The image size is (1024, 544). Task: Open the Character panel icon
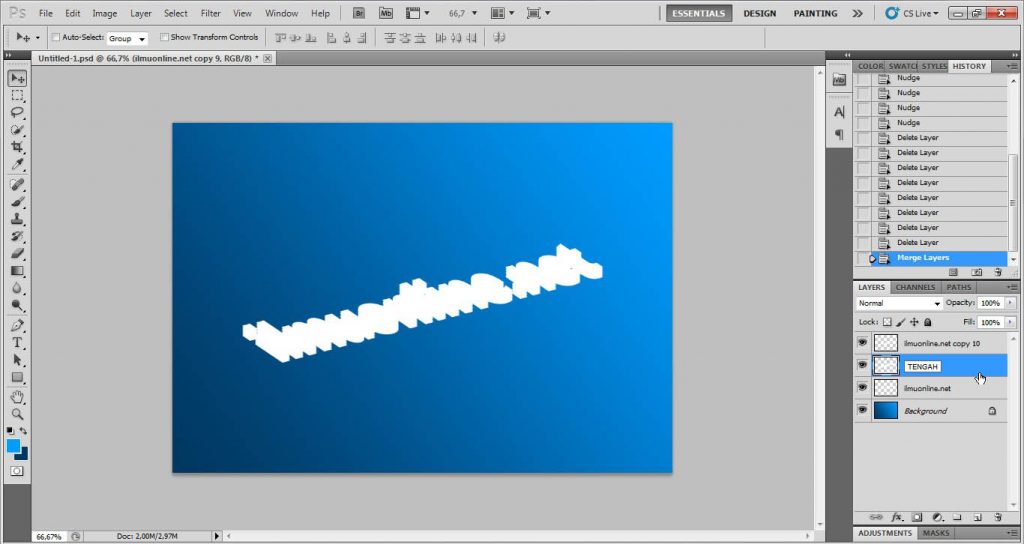[839, 112]
